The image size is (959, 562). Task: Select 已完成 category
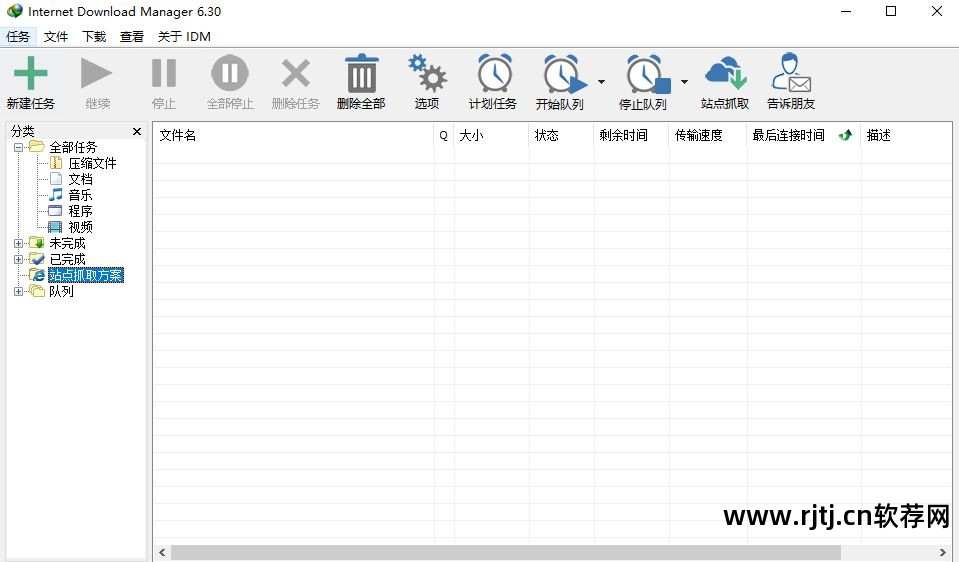[67, 259]
